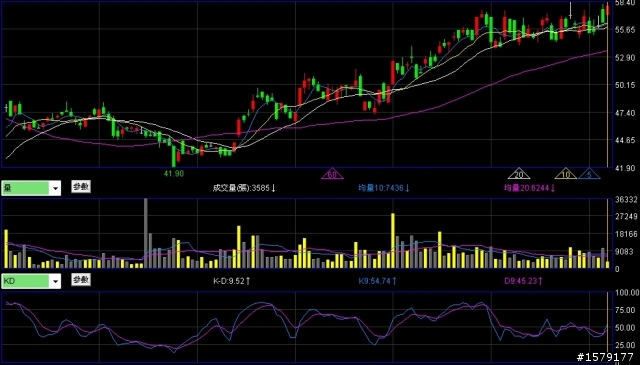Click the 100.00 KD axis label
Screen dimensions: 640x365
pyautogui.click(x=627, y=293)
